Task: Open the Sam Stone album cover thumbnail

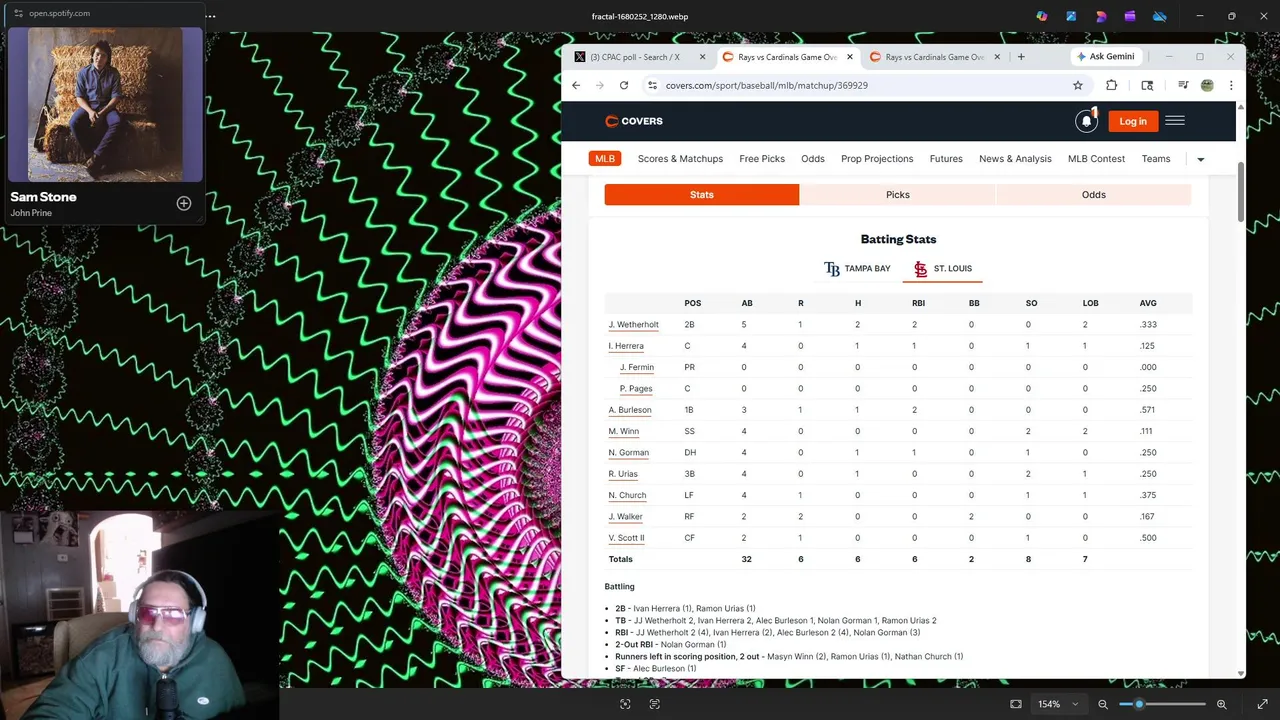Action: point(105,104)
